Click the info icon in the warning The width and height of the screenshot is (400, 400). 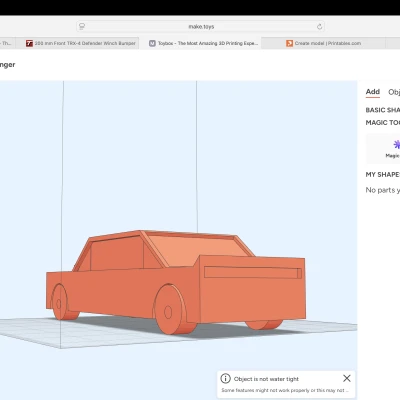[x=225, y=379]
